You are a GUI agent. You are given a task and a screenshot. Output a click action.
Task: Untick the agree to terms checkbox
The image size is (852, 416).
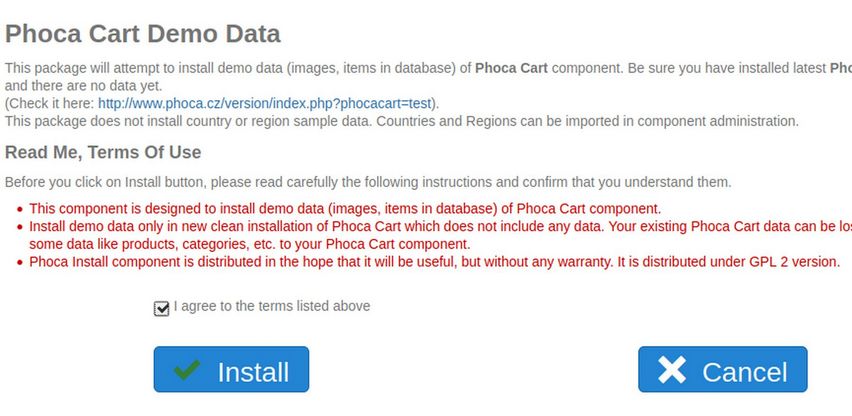162,308
